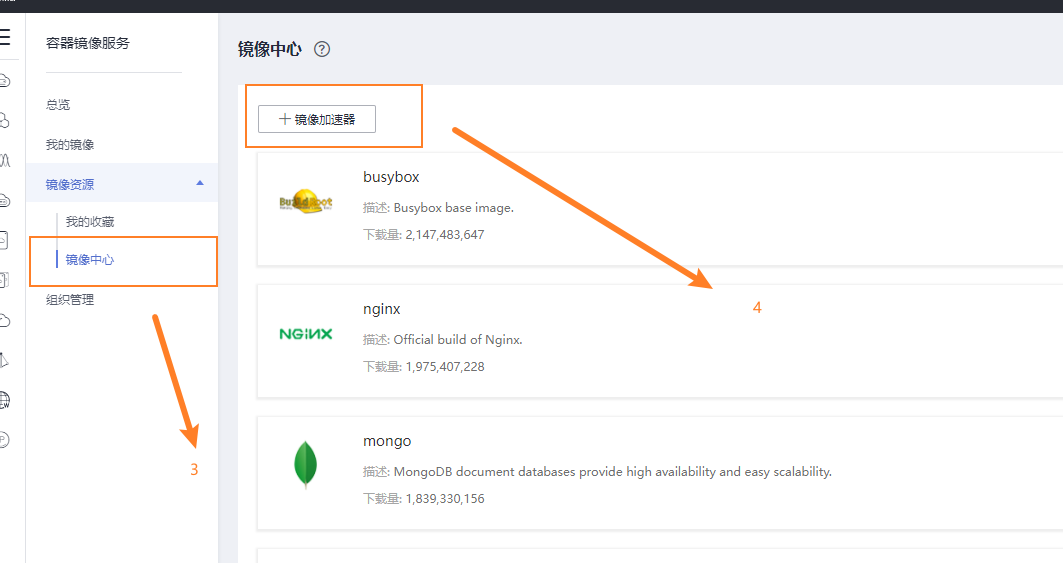Click the 镜像中心 page heading
Screen dimensions: 1063x563
click(269, 49)
